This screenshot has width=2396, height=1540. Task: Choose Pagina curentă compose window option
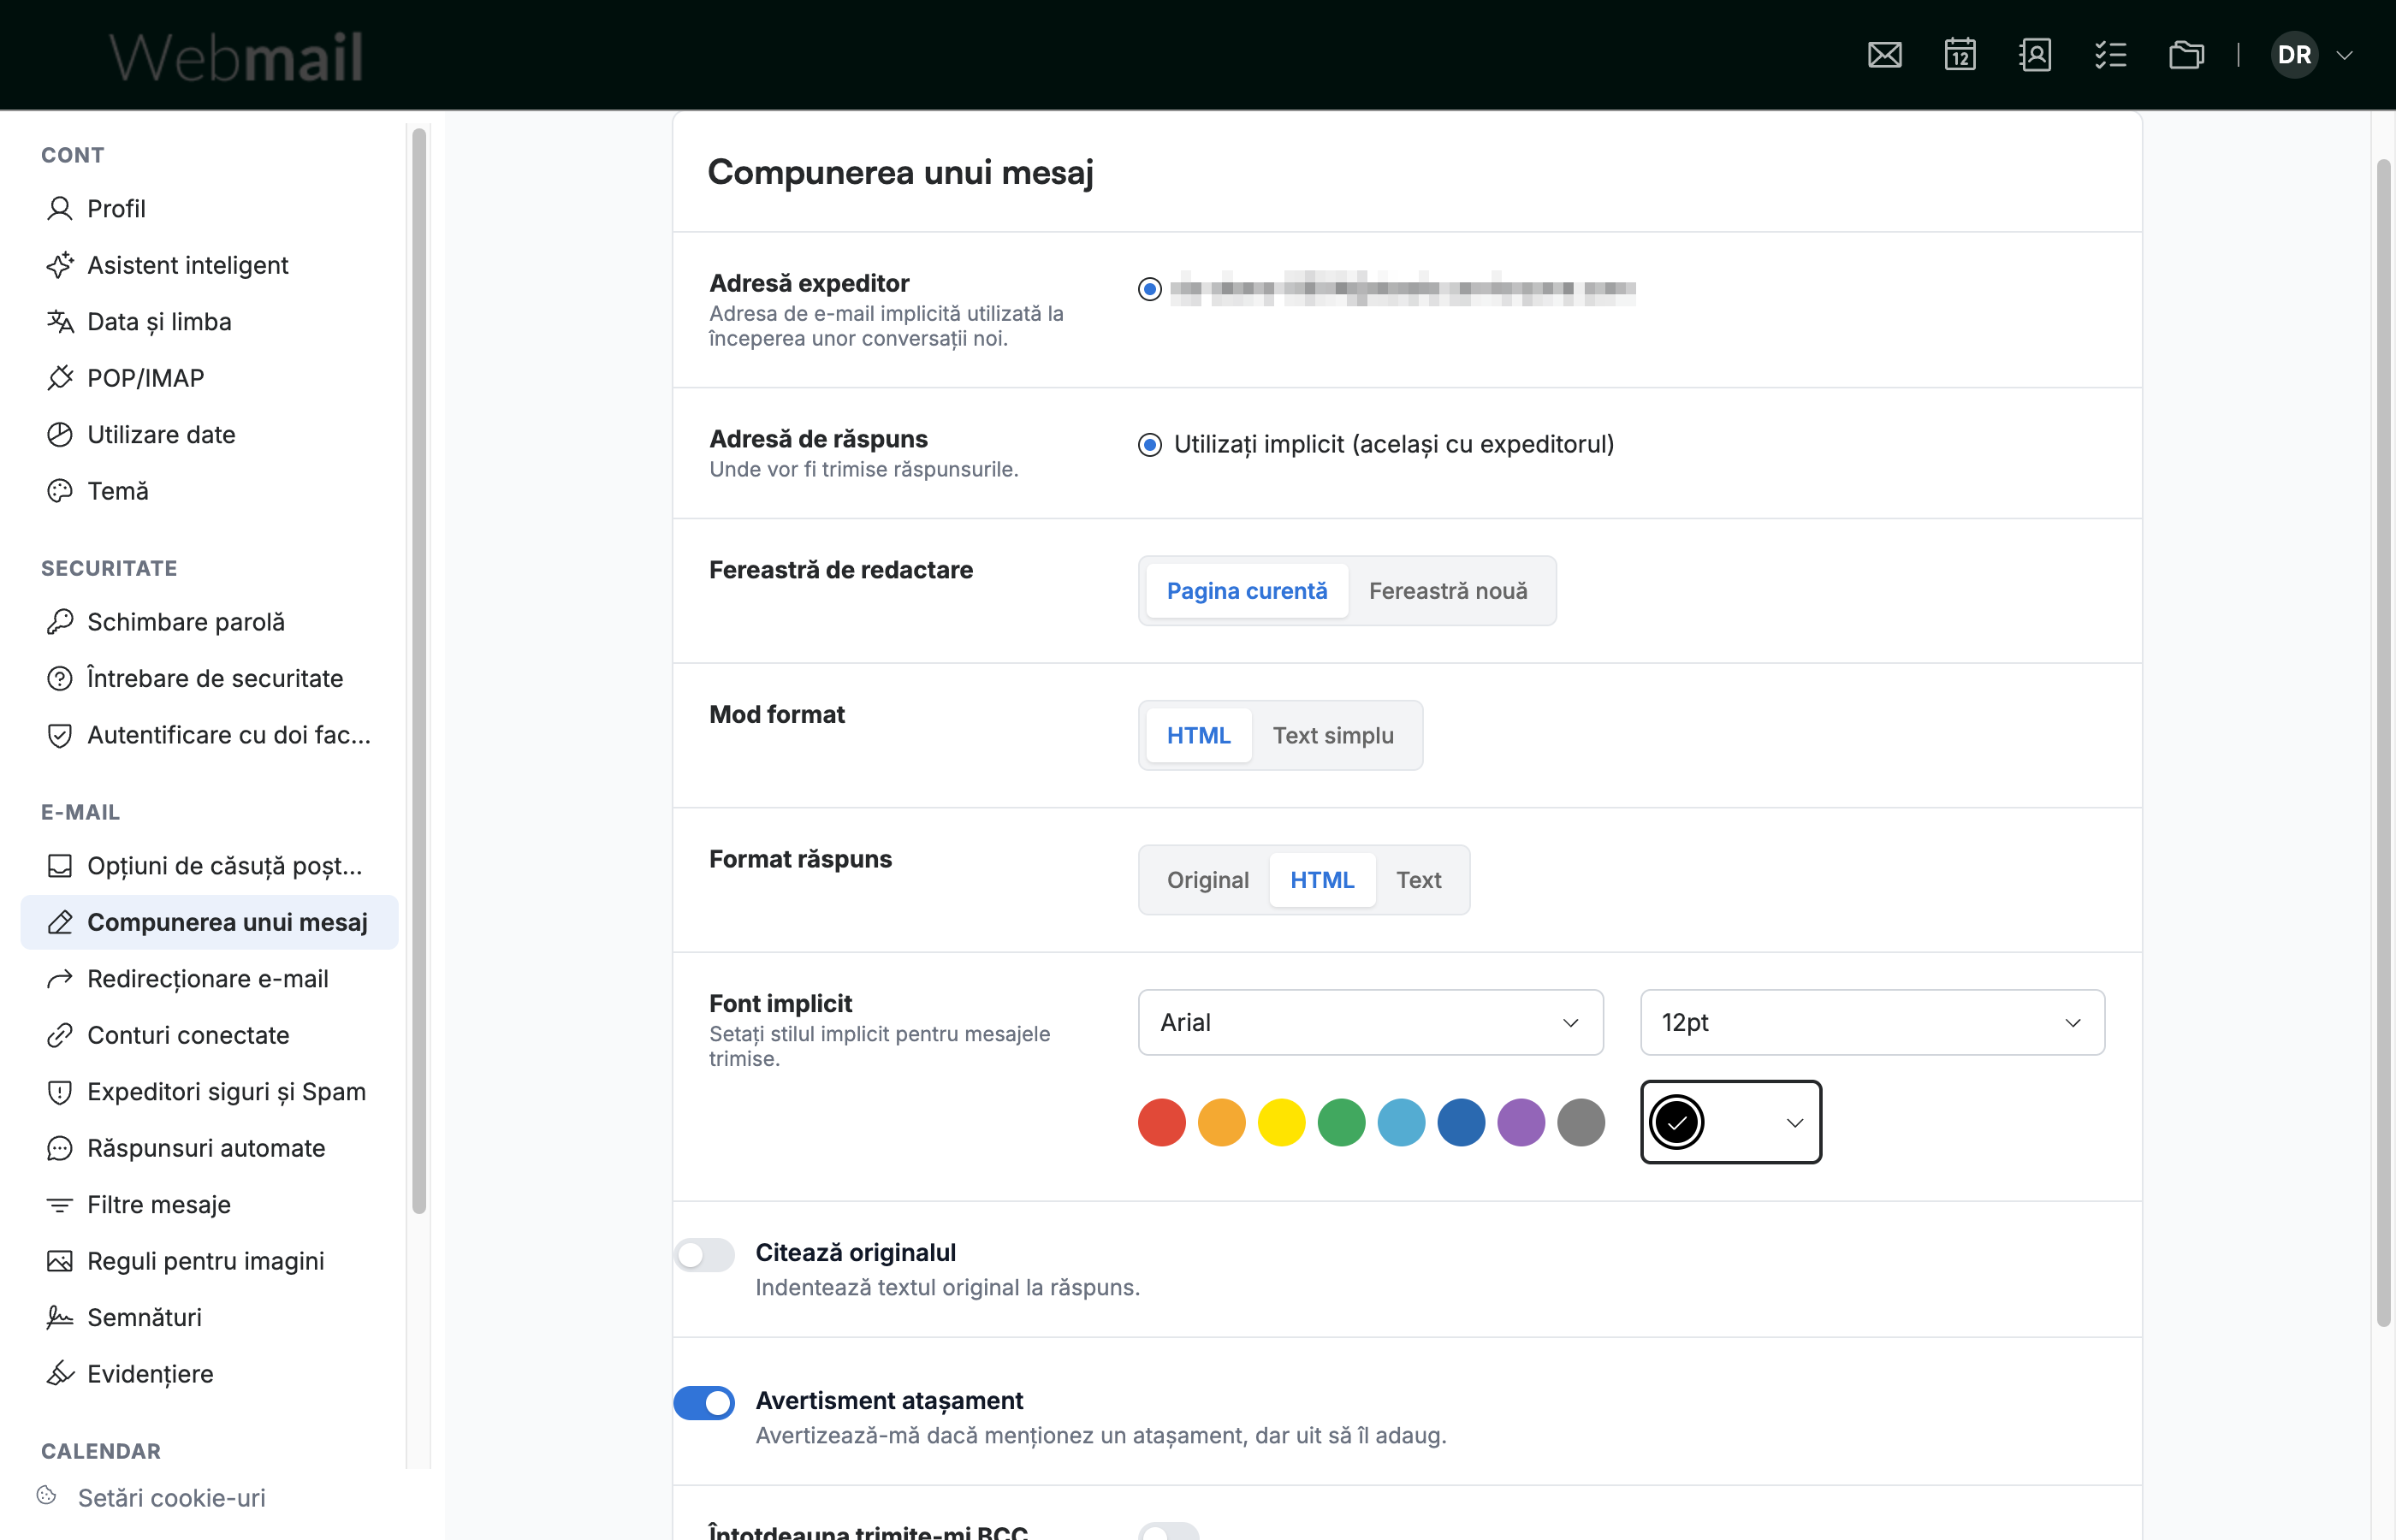point(1247,591)
